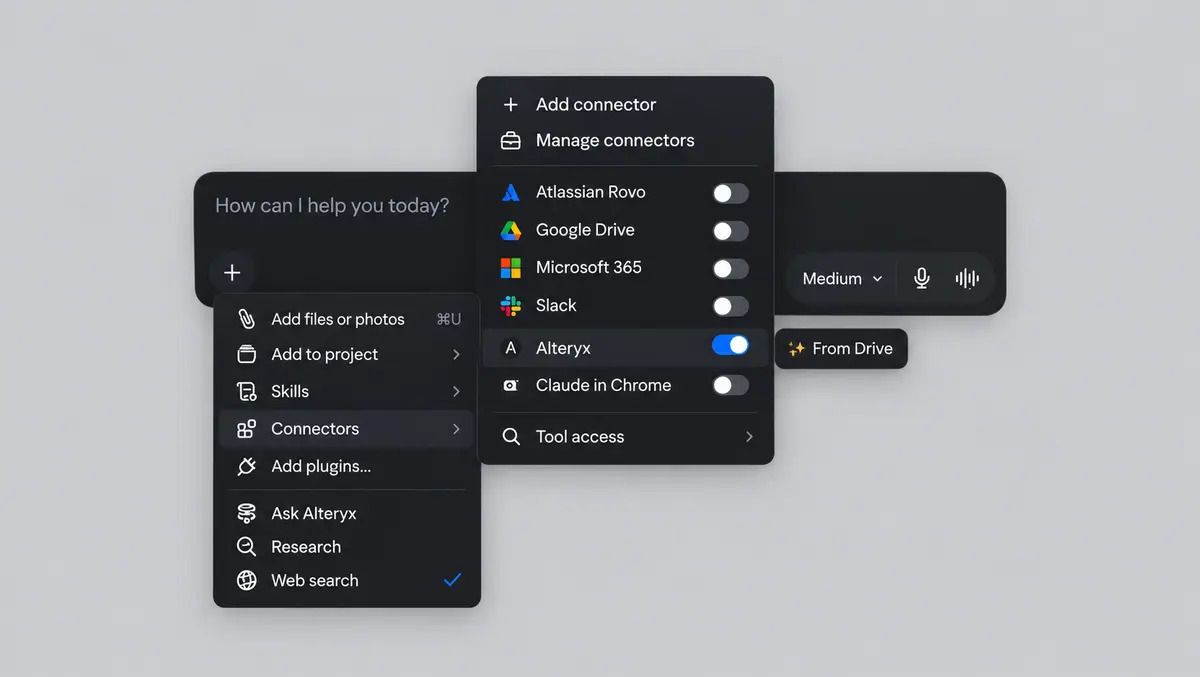
Task: Open the Tool access entry
Action: click(x=625, y=437)
